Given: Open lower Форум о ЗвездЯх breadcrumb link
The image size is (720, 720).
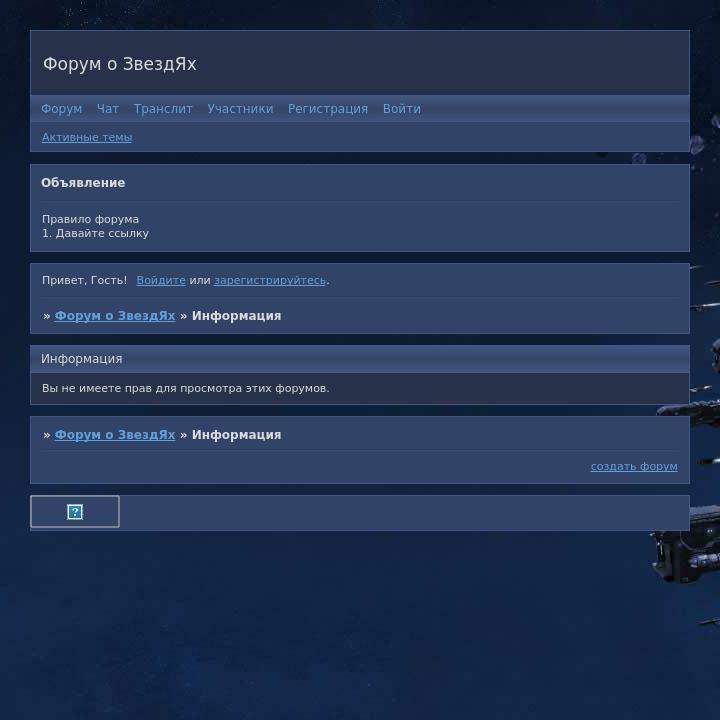Looking at the screenshot, I should click(x=115, y=435).
